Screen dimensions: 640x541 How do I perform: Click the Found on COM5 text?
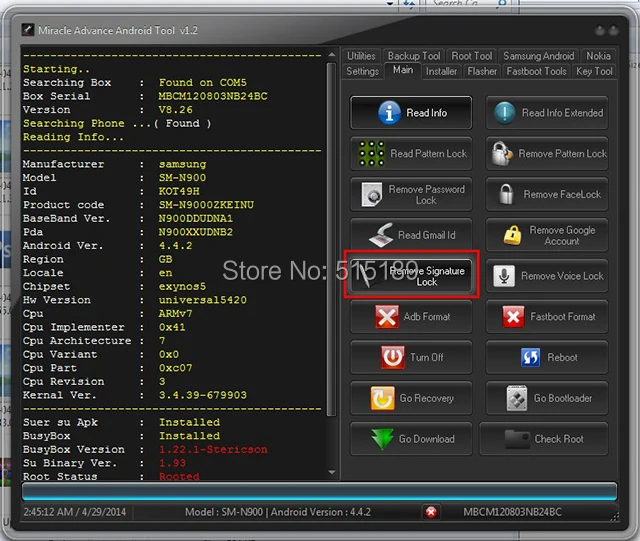(202, 82)
